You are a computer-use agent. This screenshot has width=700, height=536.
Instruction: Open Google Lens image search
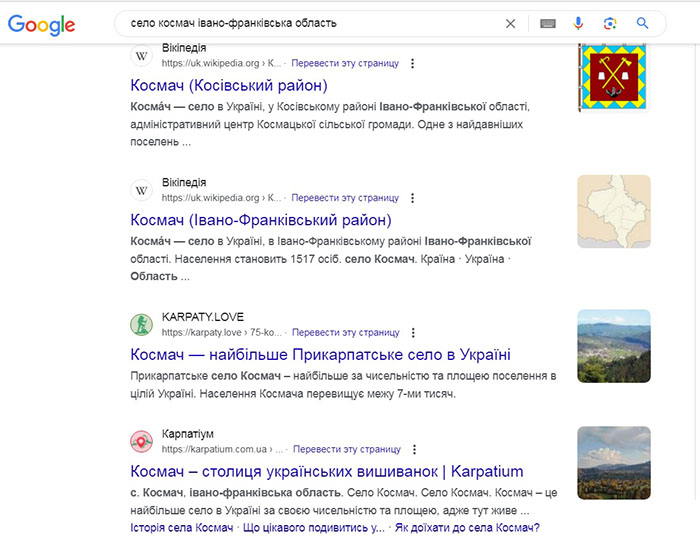pos(610,24)
